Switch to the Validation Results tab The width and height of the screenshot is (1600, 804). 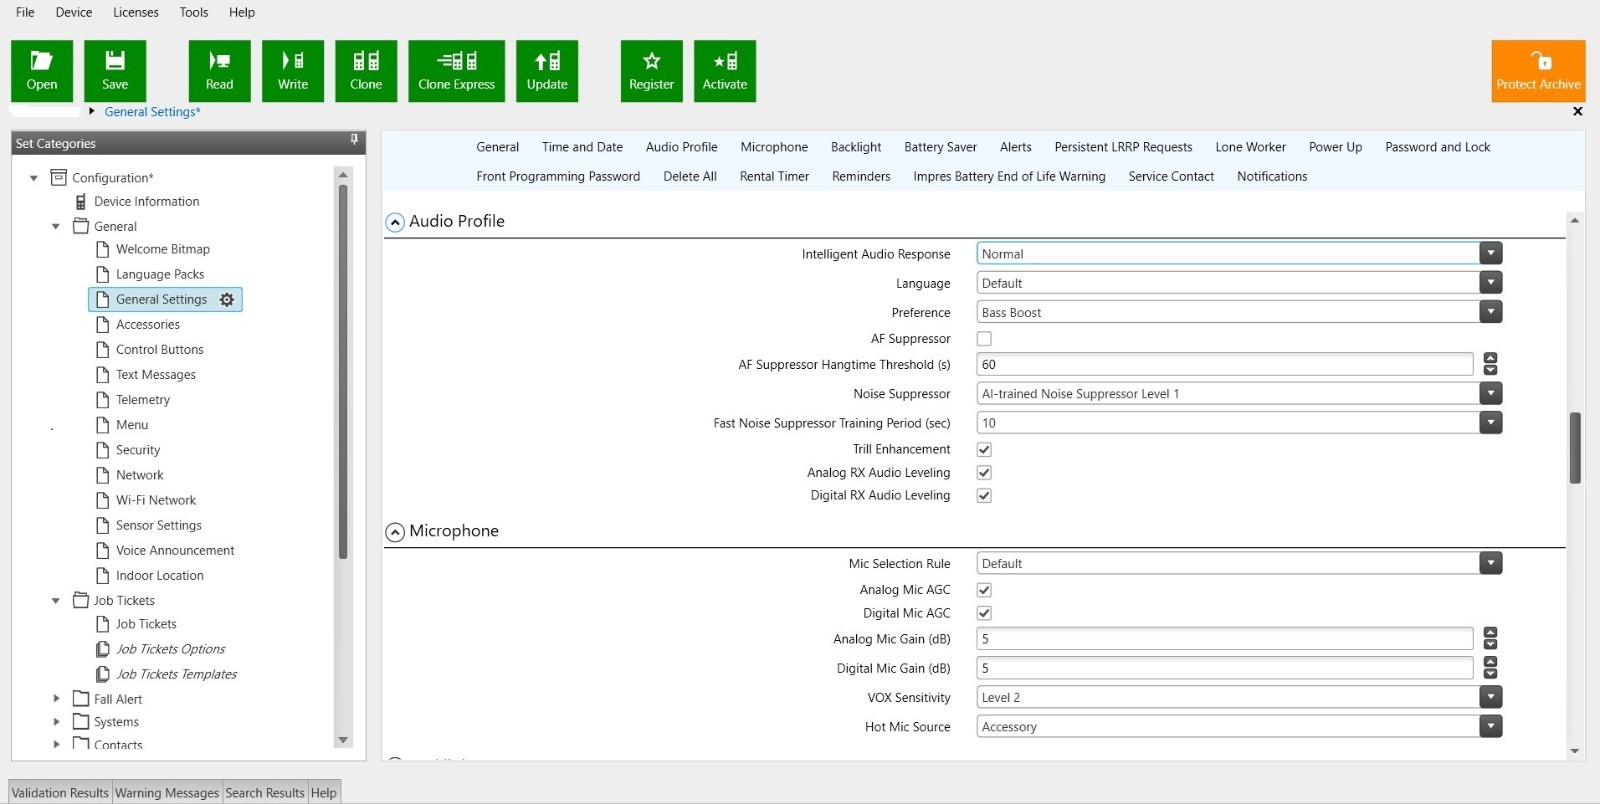click(x=60, y=793)
